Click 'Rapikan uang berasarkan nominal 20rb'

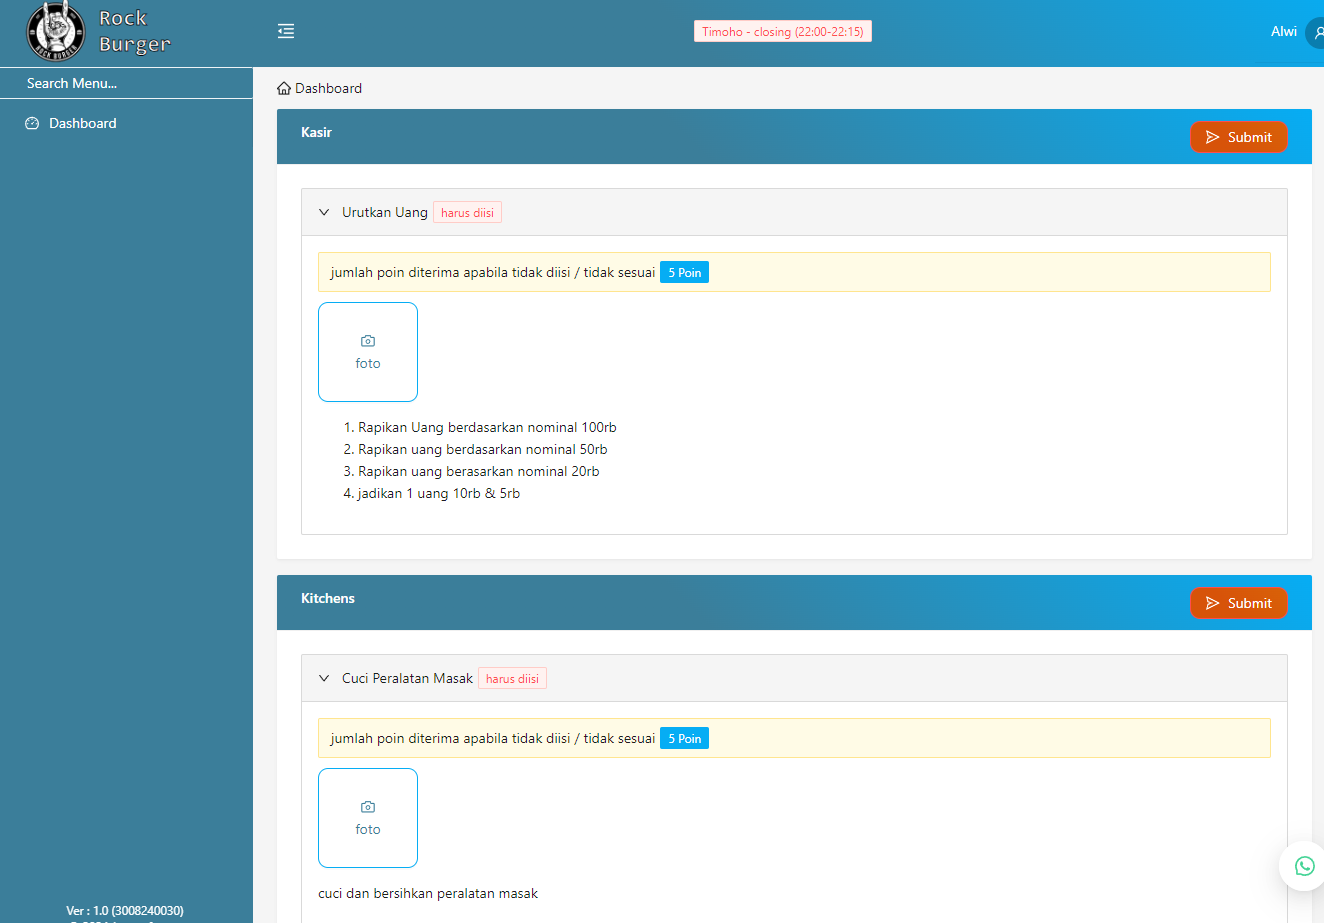point(479,471)
